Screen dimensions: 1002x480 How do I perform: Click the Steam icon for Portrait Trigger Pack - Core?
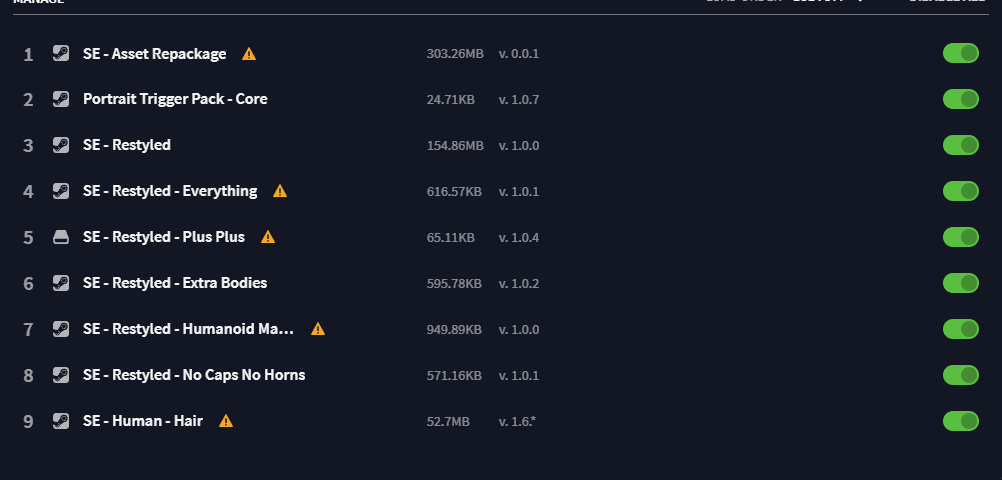61,99
